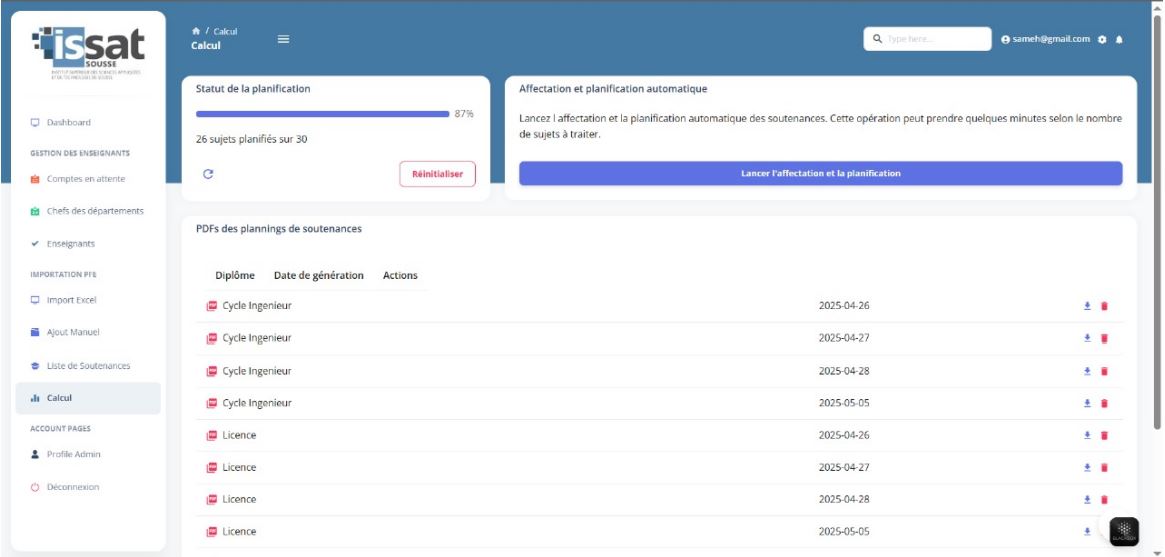Open the sameh@gmail.com account link

[x=1045, y=39]
